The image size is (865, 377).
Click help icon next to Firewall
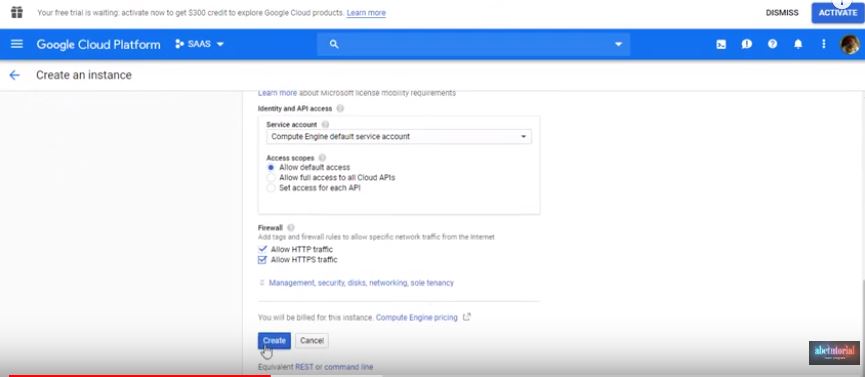coord(291,227)
